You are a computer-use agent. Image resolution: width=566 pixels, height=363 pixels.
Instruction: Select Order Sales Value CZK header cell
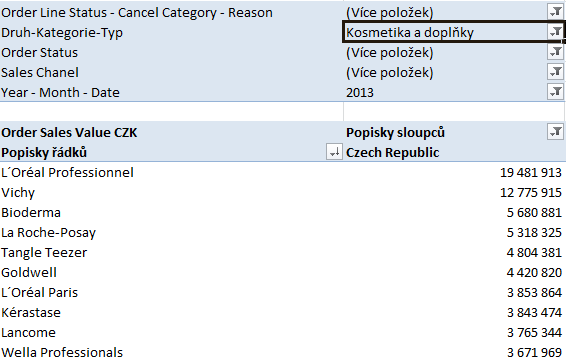pyautogui.click(x=172, y=132)
